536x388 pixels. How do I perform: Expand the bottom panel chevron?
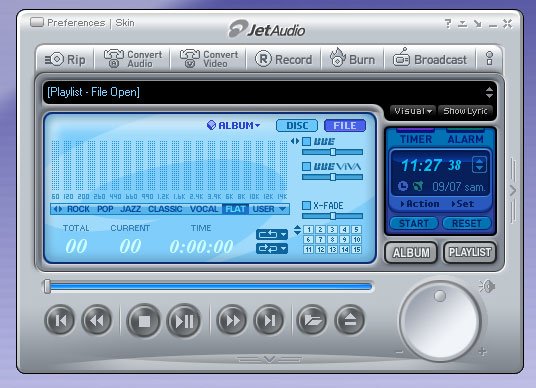tap(269, 359)
